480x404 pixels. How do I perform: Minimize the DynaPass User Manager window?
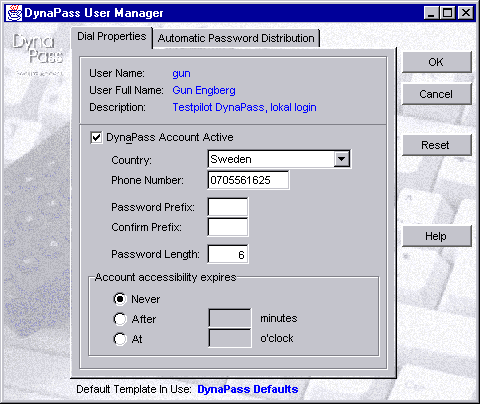[431, 13]
